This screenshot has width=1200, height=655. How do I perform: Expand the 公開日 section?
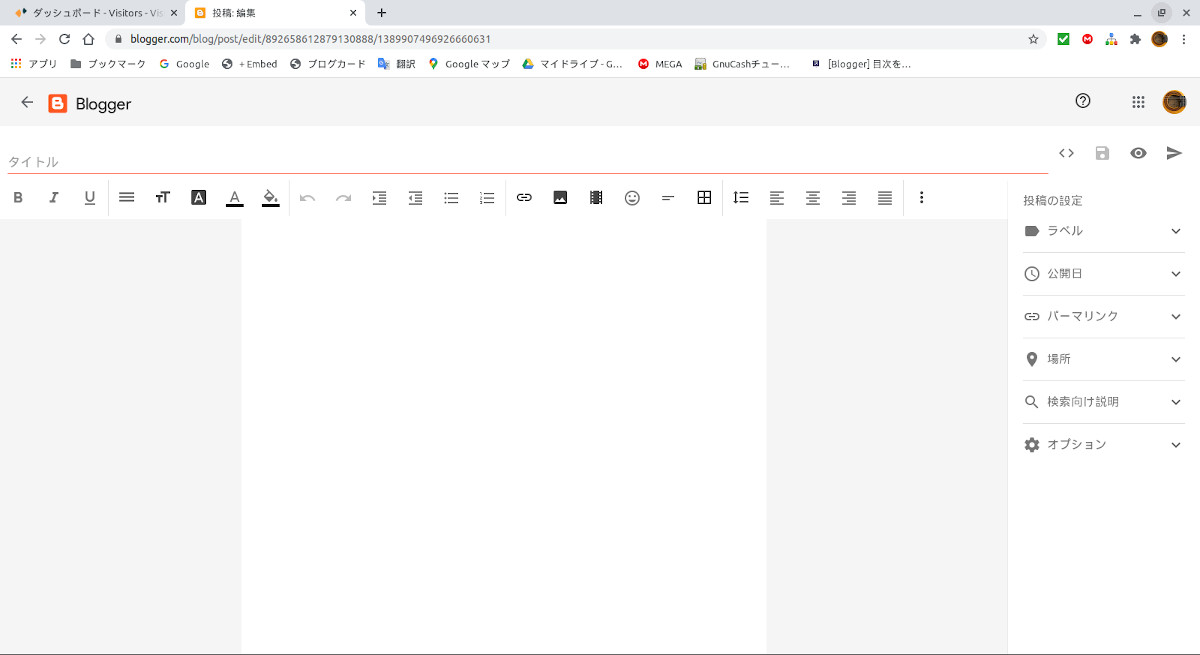tap(1103, 274)
